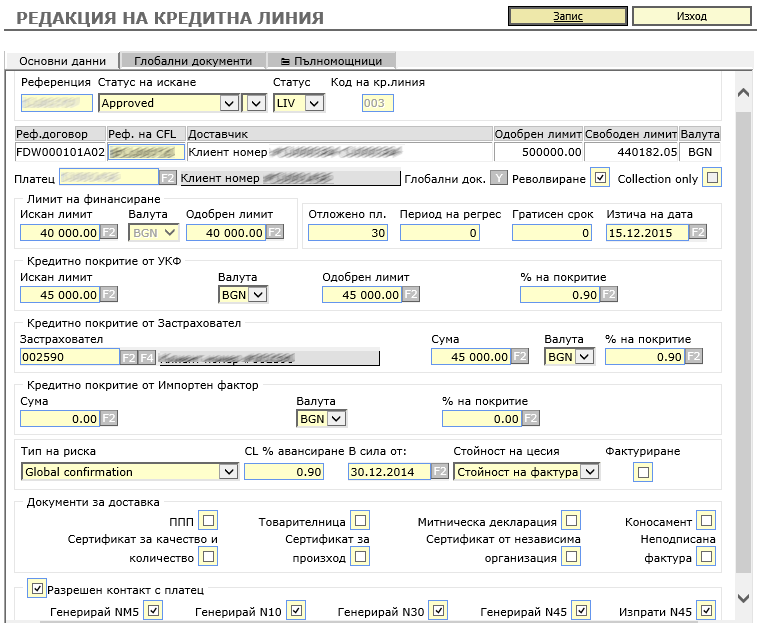Click F2 beside insurer % на покритие
This screenshot has width=757, height=623.
pos(694,356)
